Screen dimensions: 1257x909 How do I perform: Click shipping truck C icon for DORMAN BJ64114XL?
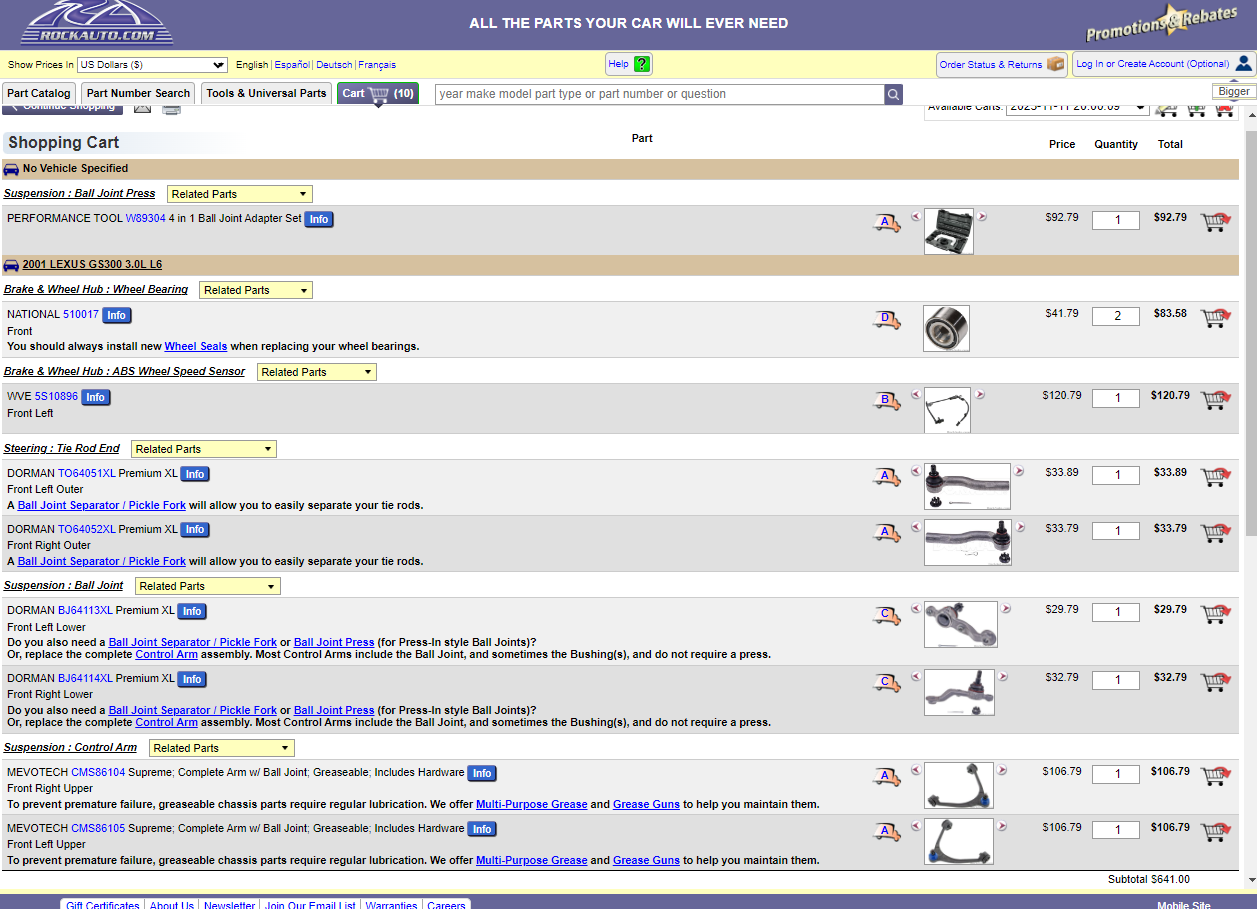pyautogui.click(x=886, y=683)
